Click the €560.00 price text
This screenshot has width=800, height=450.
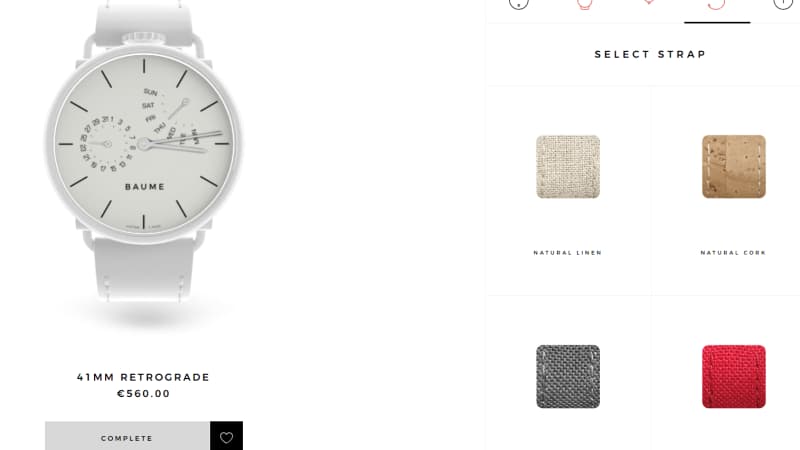[143, 393]
